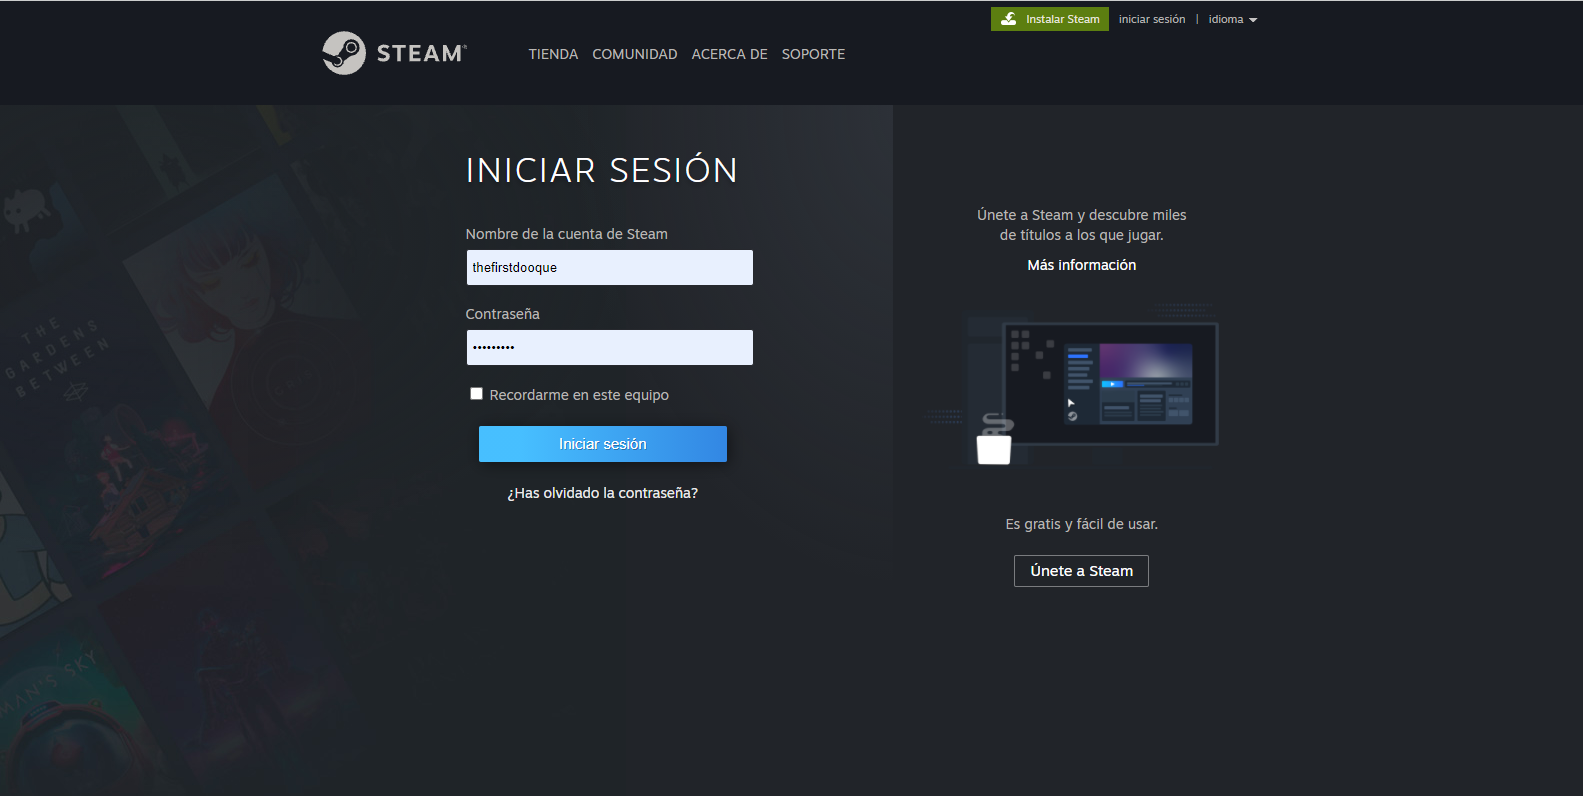Image resolution: width=1583 pixels, height=796 pixels.
Task: Go to the ACERCA DE page
Action: point(730,54)
